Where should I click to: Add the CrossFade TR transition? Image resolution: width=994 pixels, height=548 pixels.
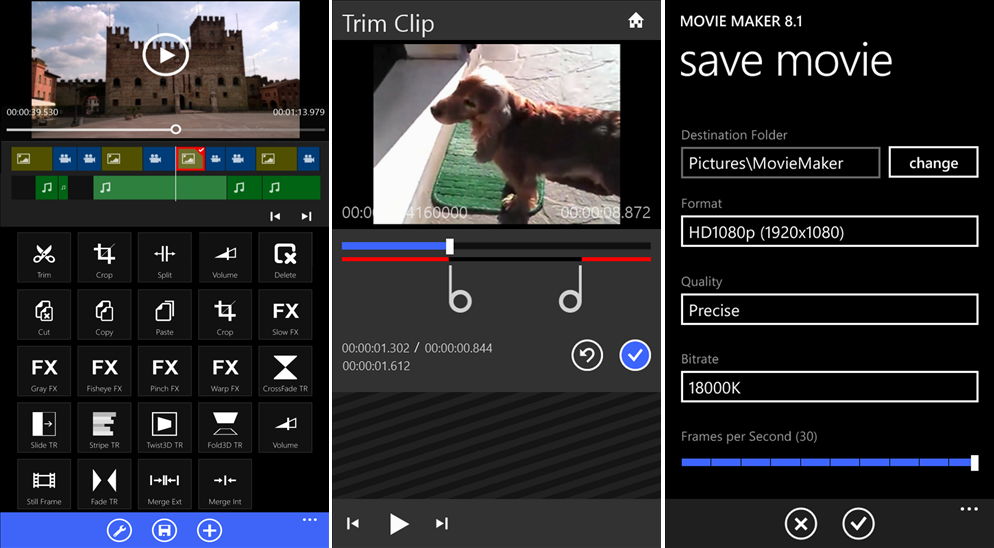[x=285, y=370]
